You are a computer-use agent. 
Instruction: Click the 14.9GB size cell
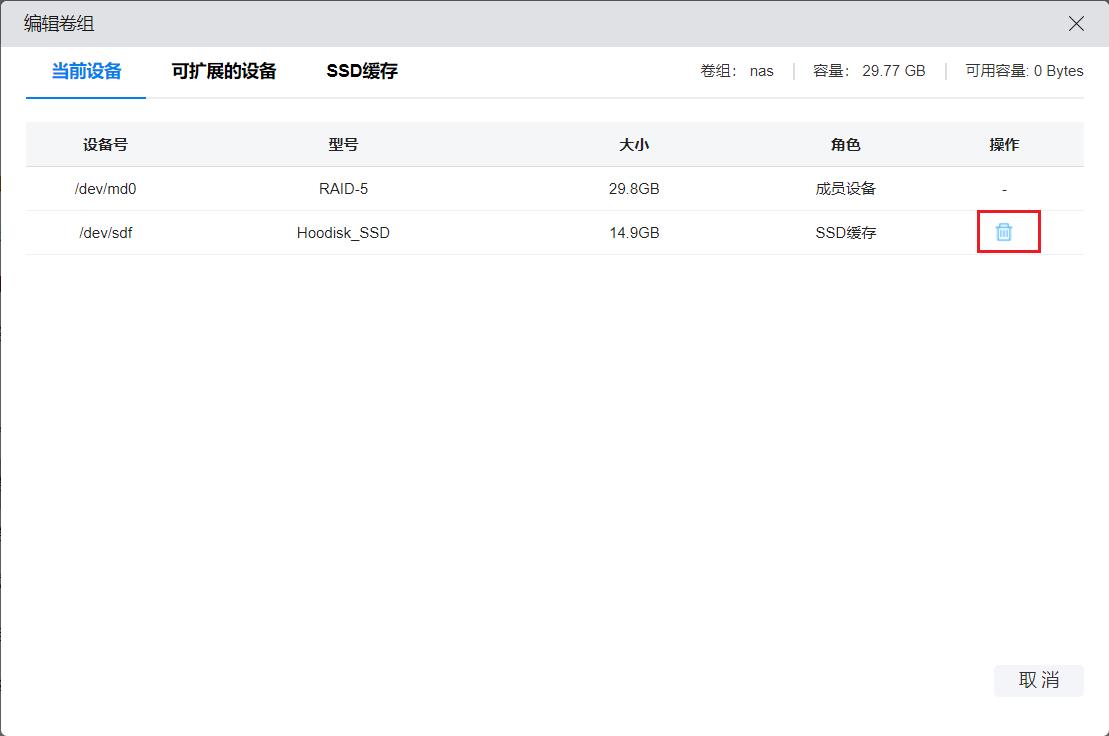(634, 233)
